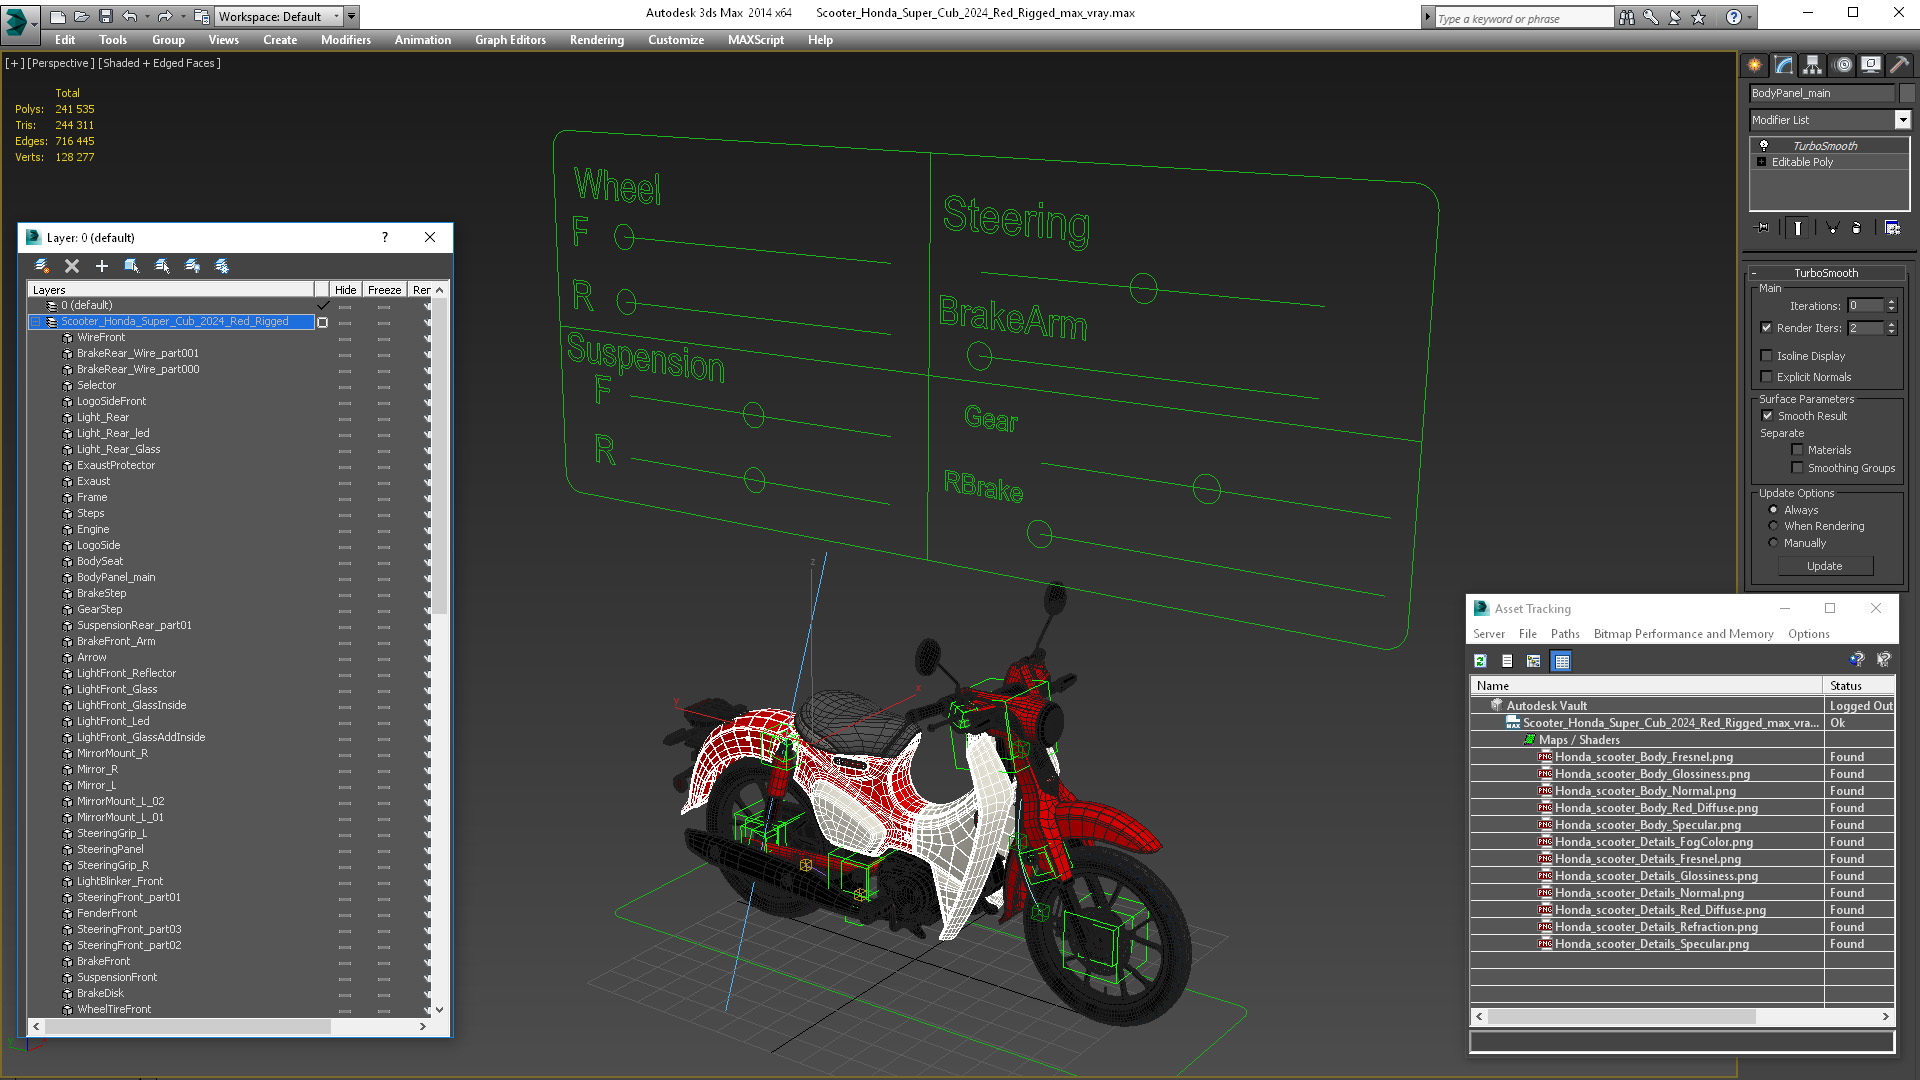Select the Manually update option
Screen dimensions: 1920x1080
pyautogui.click(x=1774, y=543)
